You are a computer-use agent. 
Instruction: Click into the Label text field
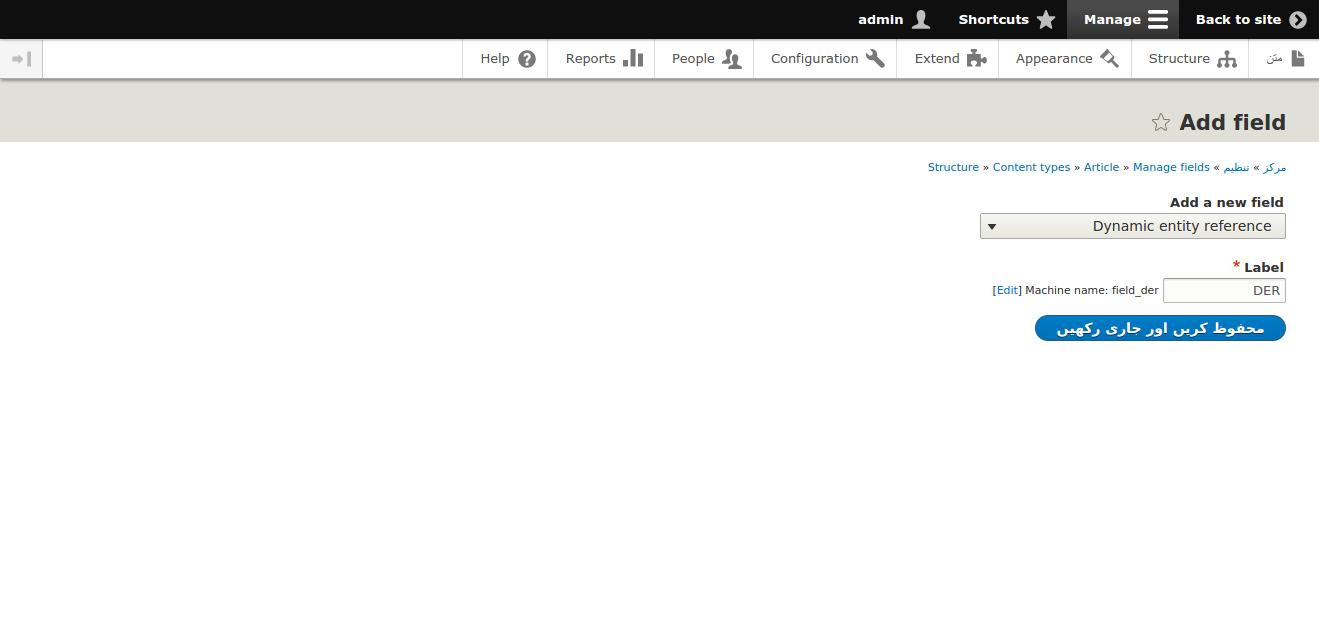pyautogui.click(x=1224, y=291)
